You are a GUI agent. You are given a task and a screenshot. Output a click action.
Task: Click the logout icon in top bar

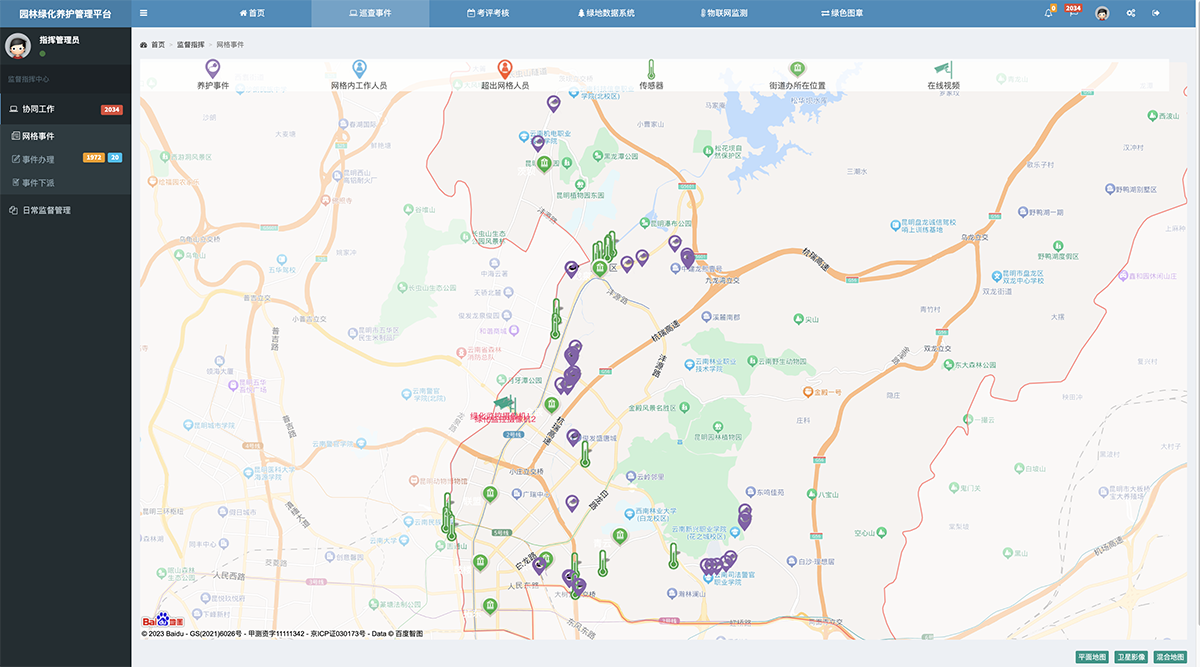pyautogui.click(x=1156, y=13)
